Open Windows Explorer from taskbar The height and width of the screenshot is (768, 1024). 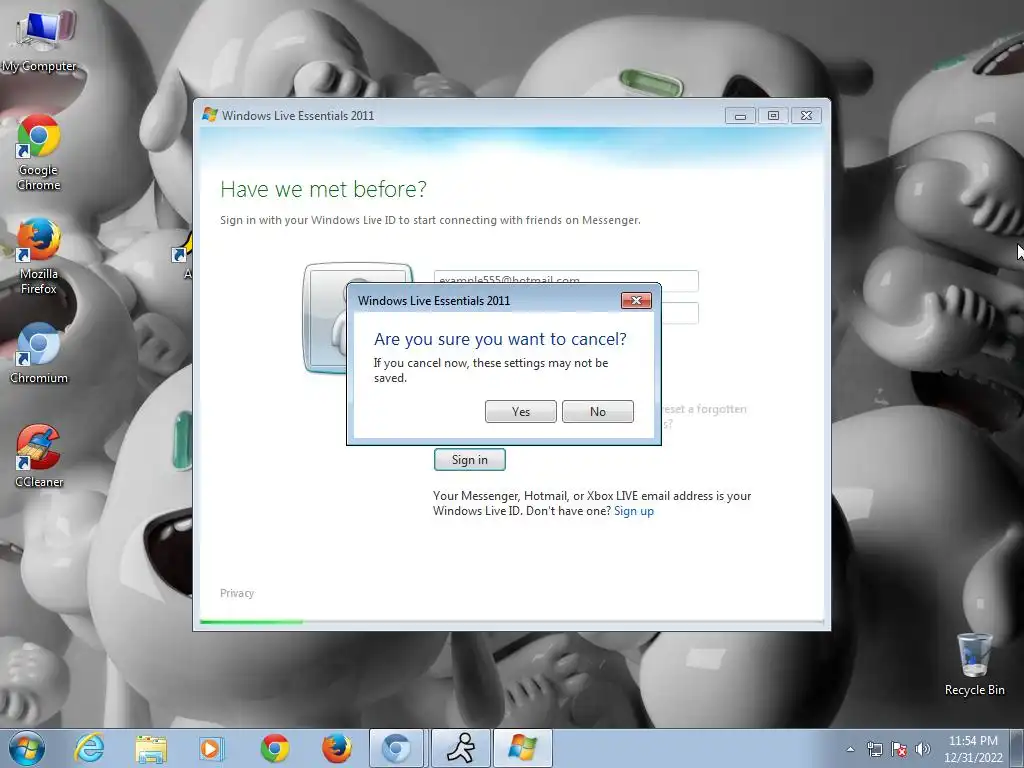(x=151, y=748)
